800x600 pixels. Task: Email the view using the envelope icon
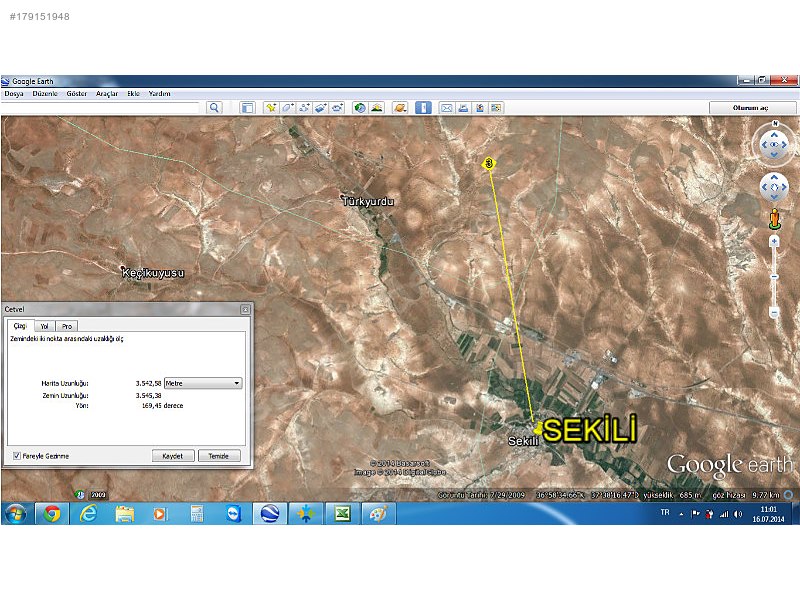[x=446, y=108]
